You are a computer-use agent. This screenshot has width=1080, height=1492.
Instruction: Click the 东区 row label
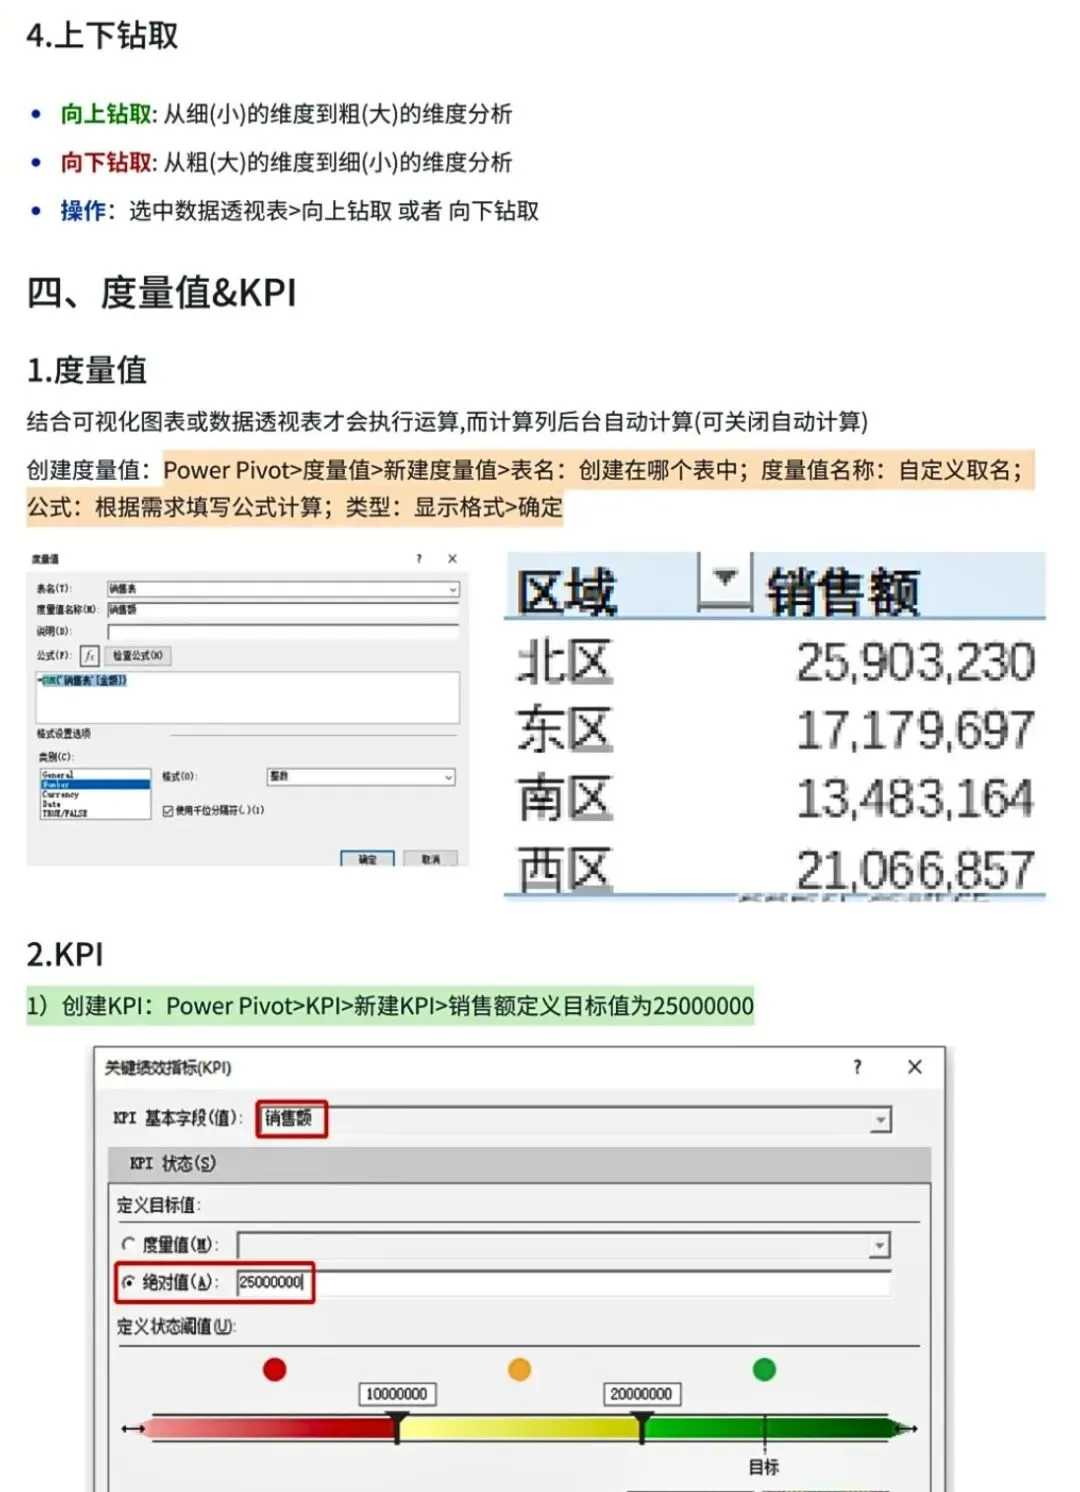(x=565, y=730)
